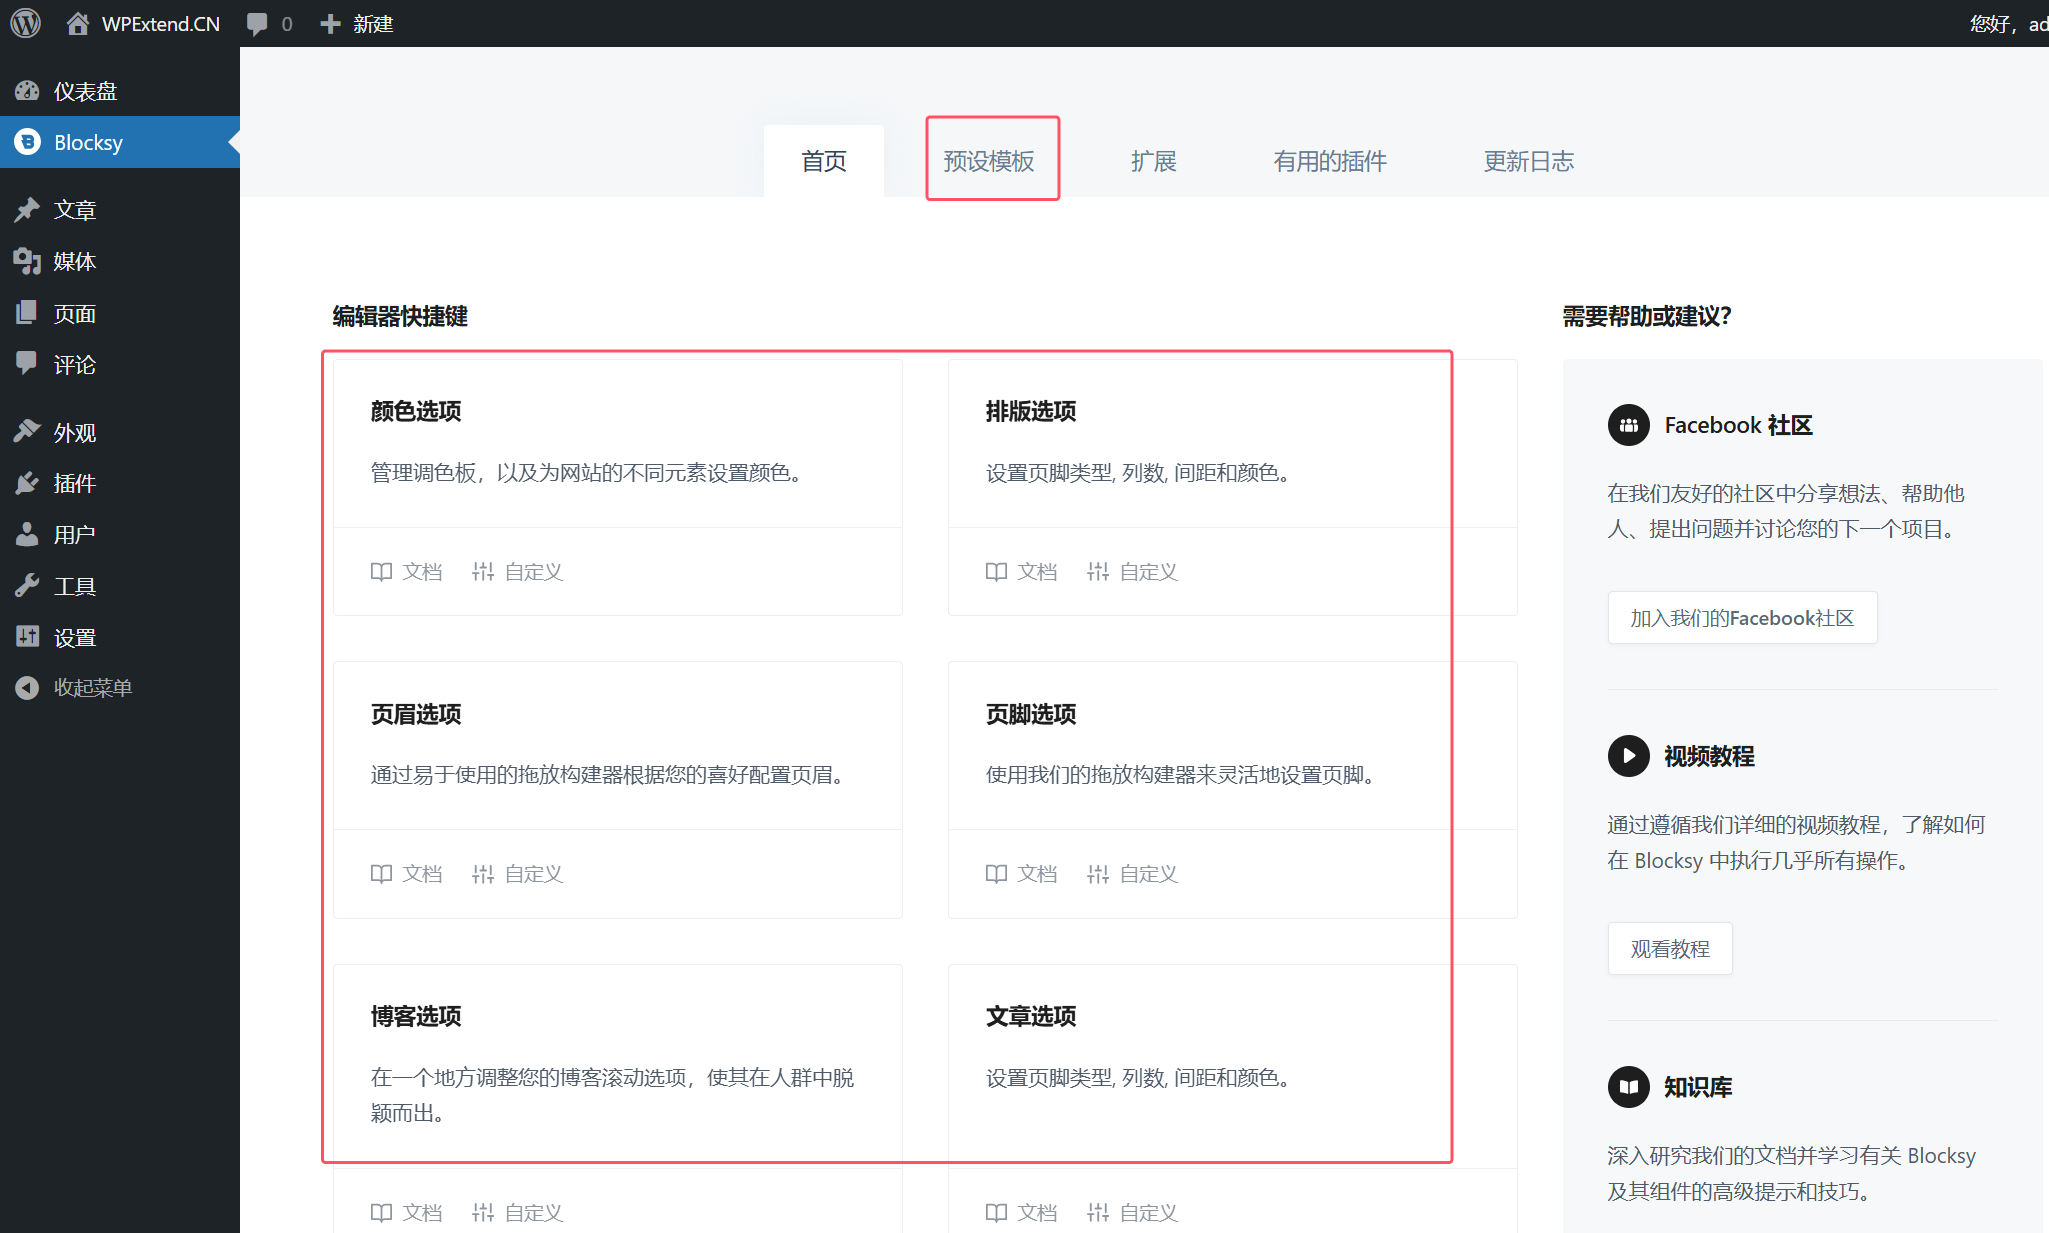Open the WPExtend.CN site home link
The width and height of the screenshot is (2049, 1233).
point(143,23)
